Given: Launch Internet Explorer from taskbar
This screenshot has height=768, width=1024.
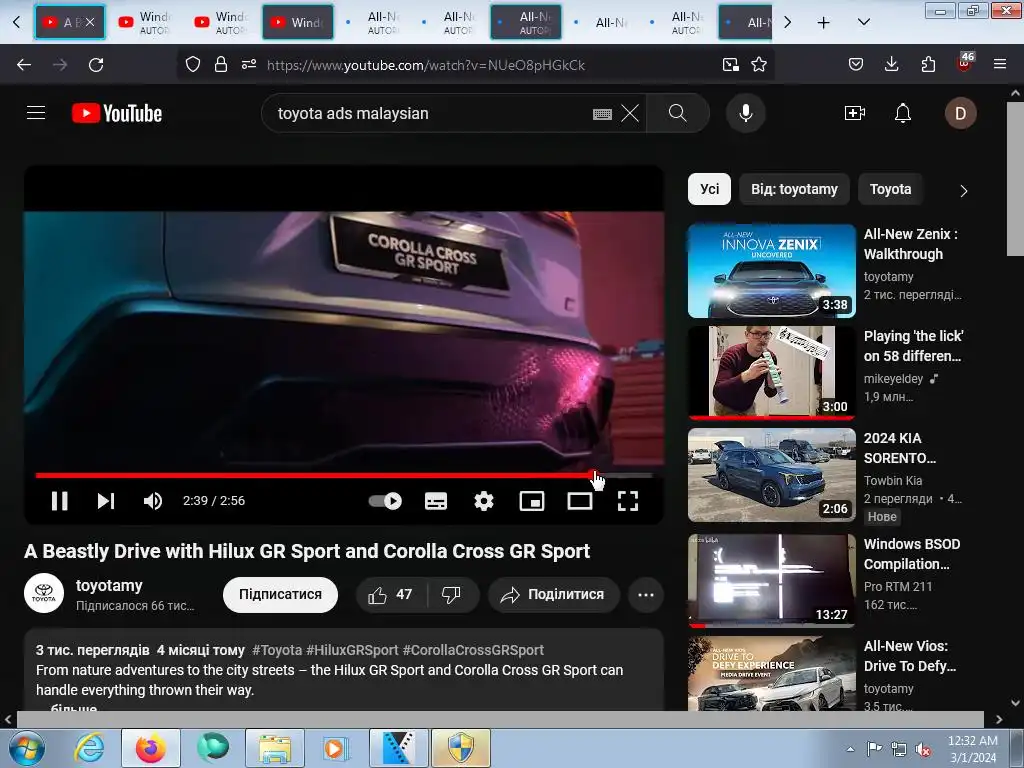Looking at the screenshot, I should (x=89, y=748).
